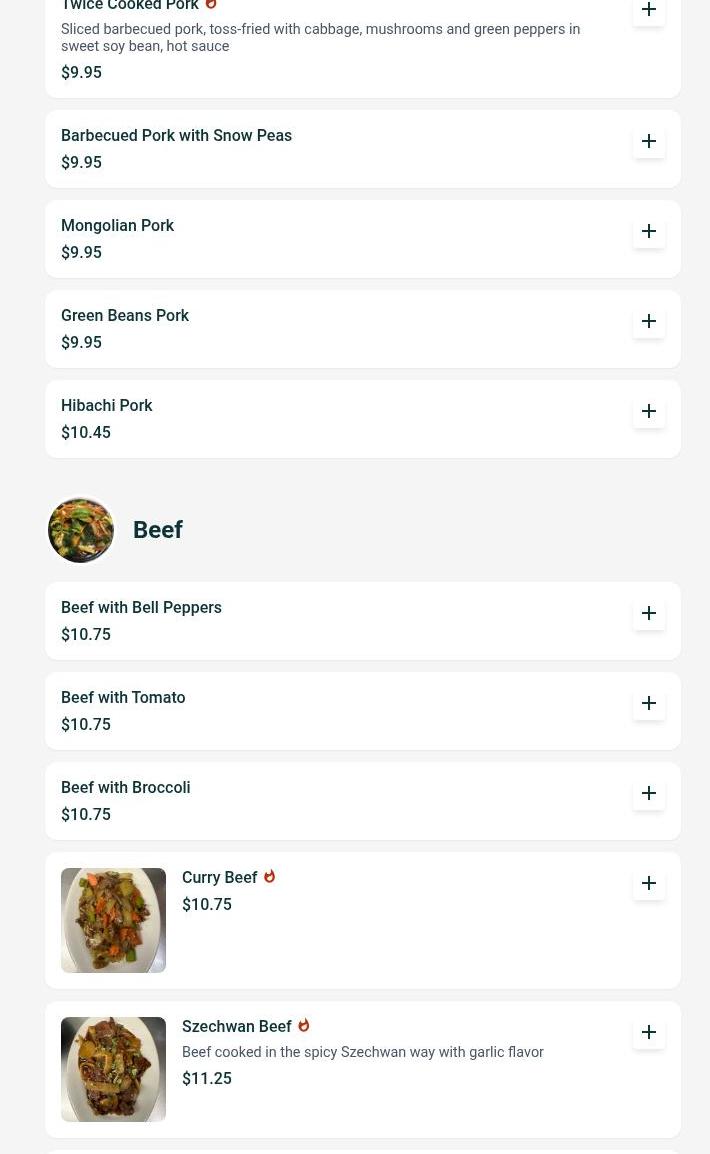
Task: Open Hibachi Pork item title
Action: pyautogui.click(x=107, y=406)
